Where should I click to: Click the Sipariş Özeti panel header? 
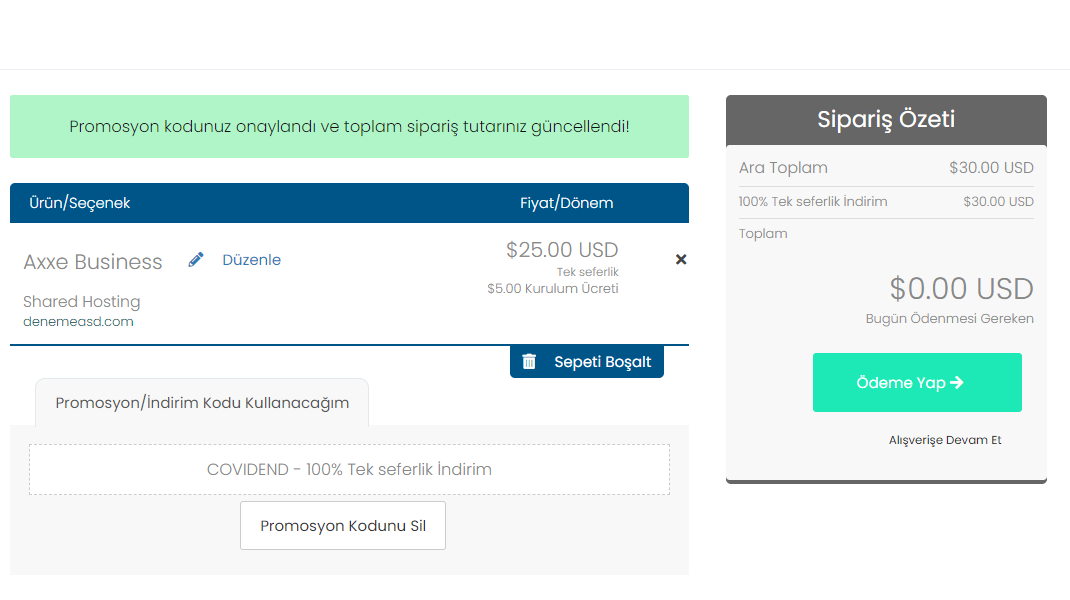click(x=886, y=119)
